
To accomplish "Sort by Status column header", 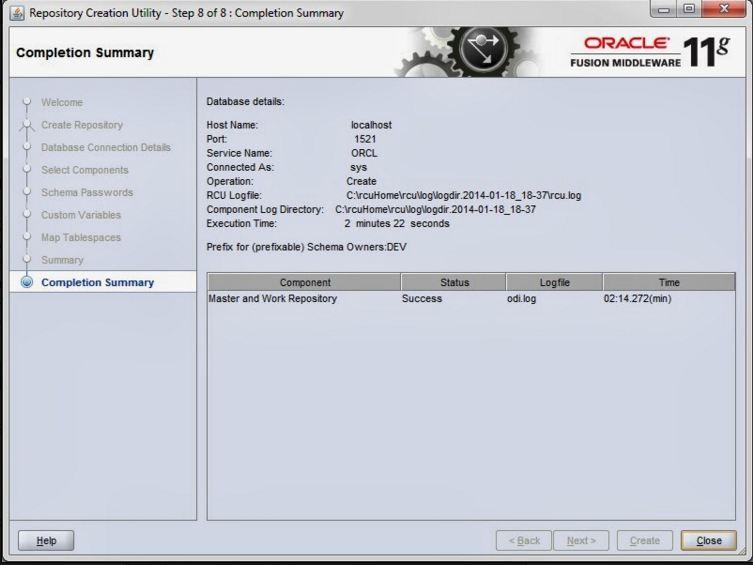I will coord(454,282).
